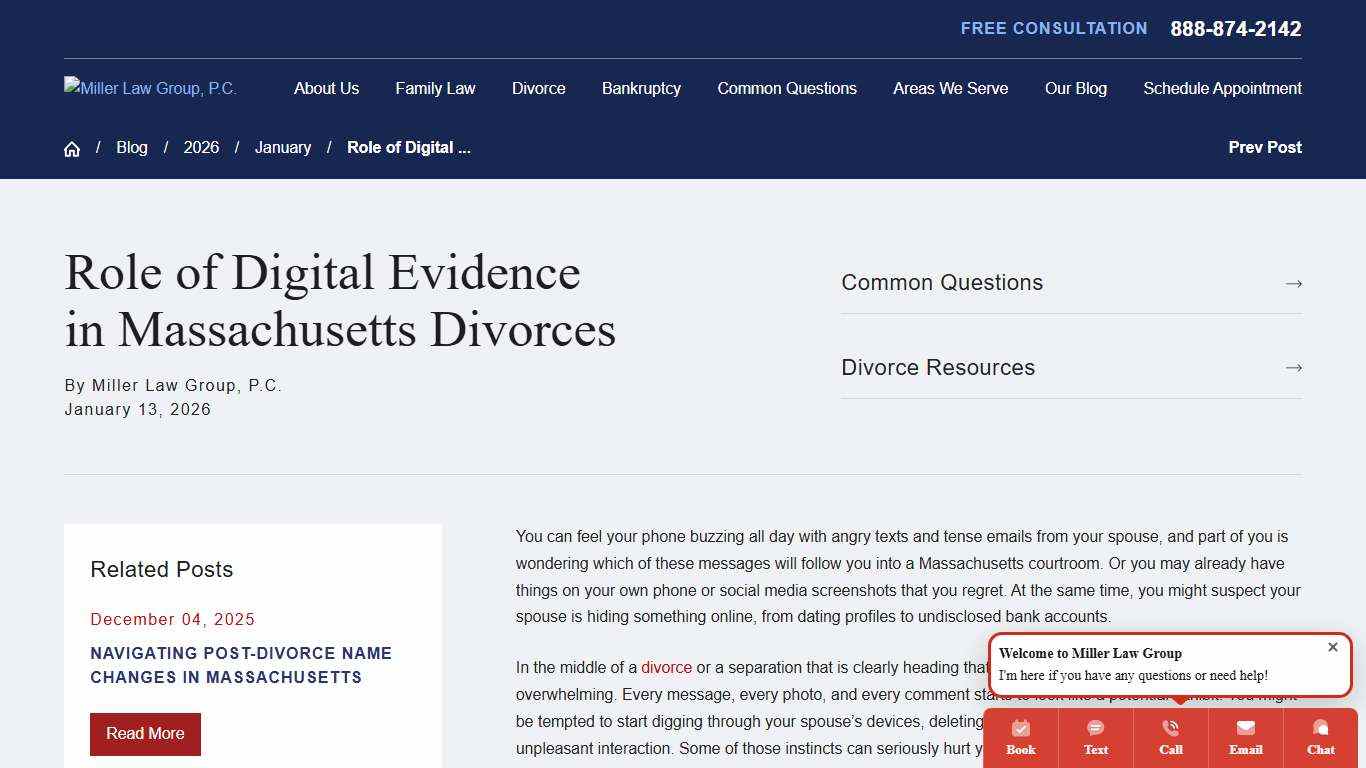Image resolution: width=1366 pixels, height=768 pixels.
Task: Dismiss the welcome chat popup
Action: [x=1333, y=647]
